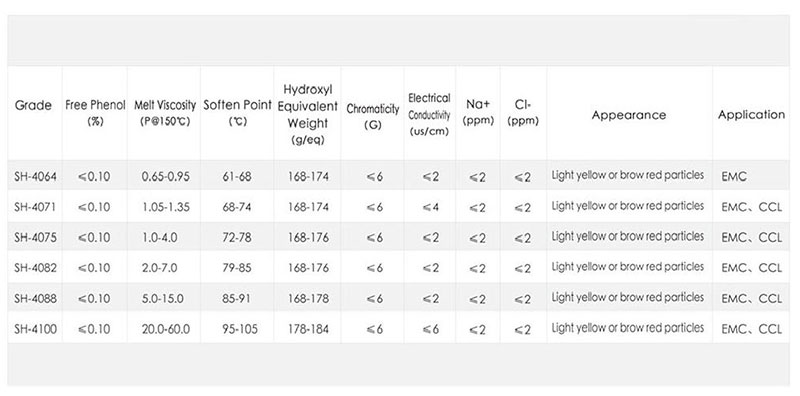The width and height of the screenshot is (800, 396).
Task: Click the SH-4088 grade row label
Action: [35, 299]
